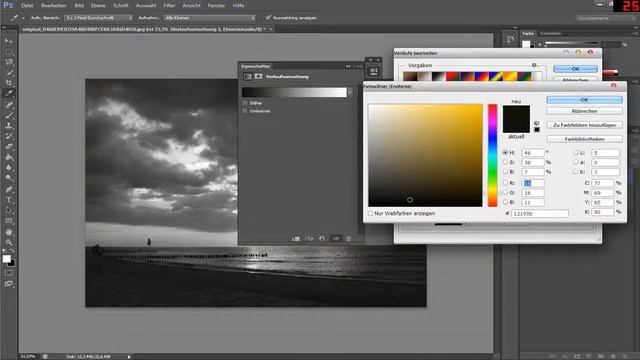The image size is (640, 360).
Task: Select the History Brush tool
Action: tap(9, 136)
